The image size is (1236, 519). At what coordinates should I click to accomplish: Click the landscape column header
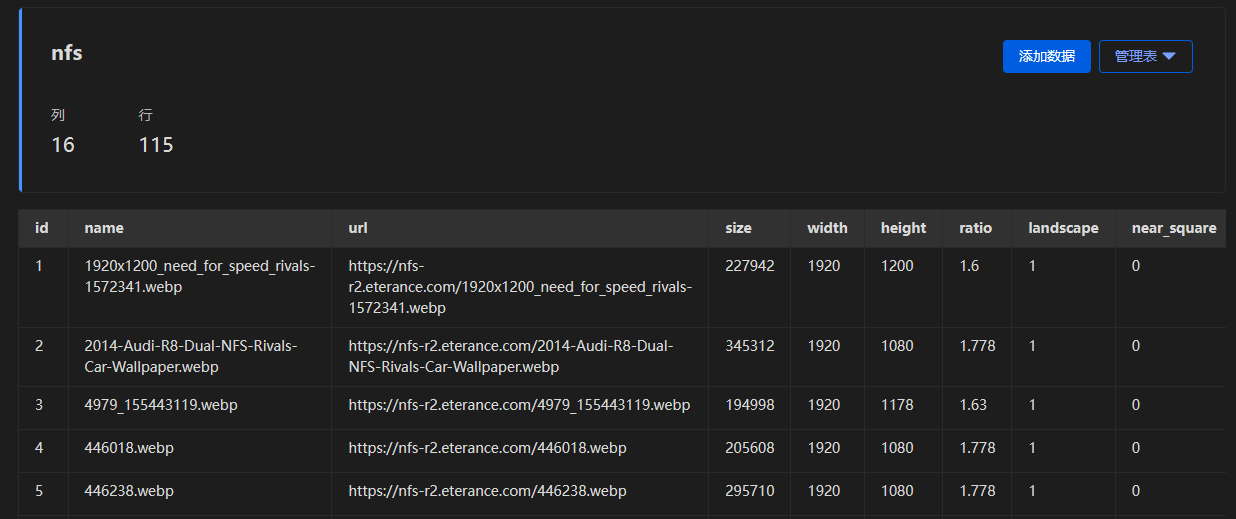1063,228
